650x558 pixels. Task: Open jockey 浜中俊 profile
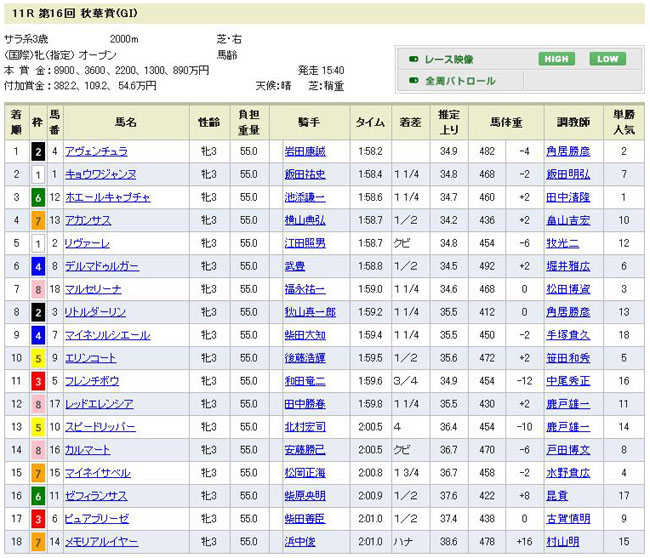click(x=299, y=542)
